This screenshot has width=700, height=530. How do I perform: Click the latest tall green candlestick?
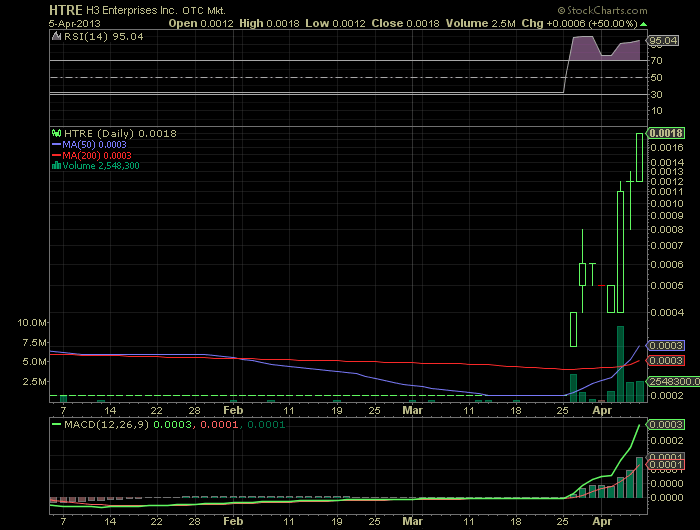pyautogui.click(x=639, y=157)
